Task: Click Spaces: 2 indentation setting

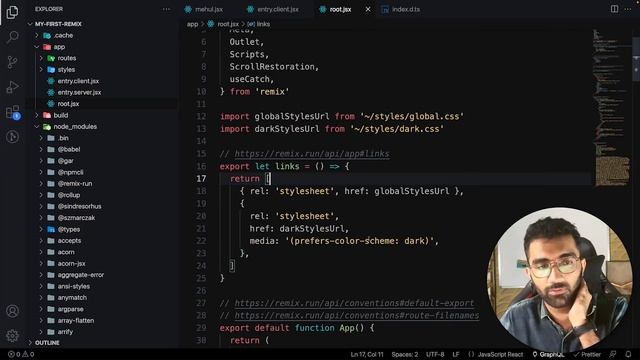Action: 404,354
